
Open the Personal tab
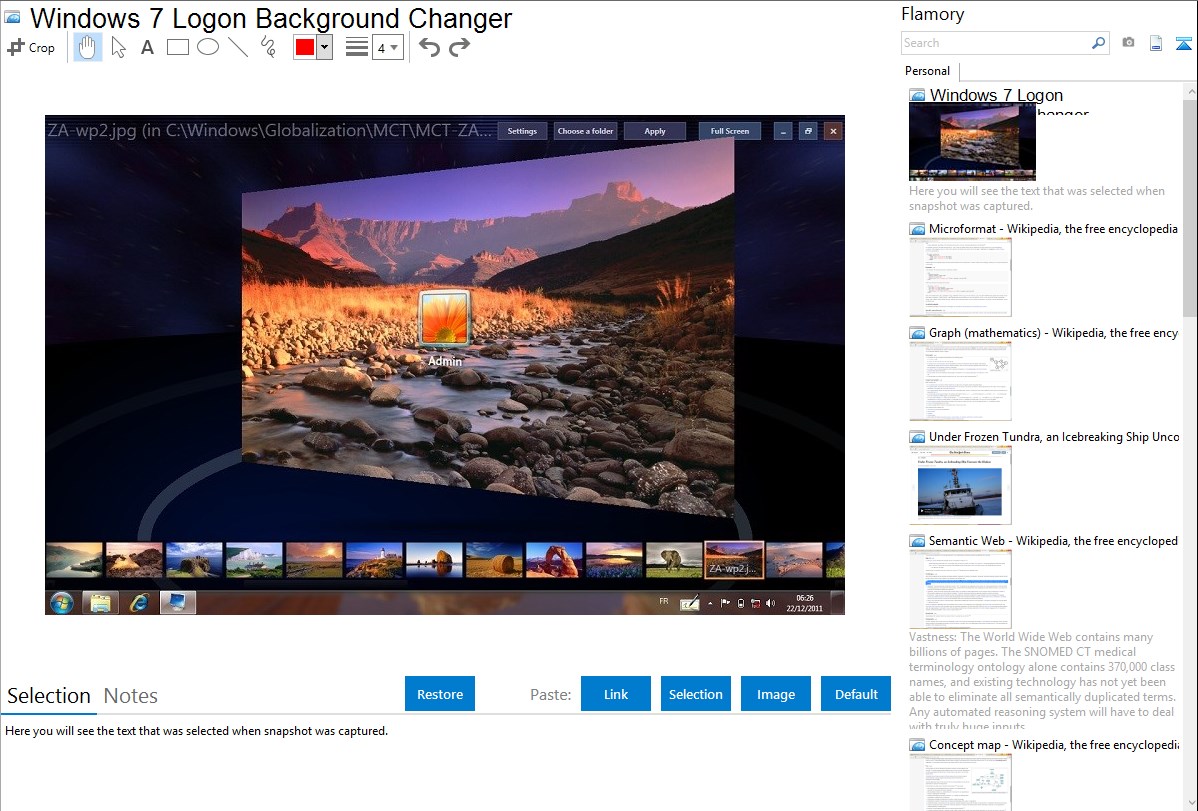pyautogui.click(x=927, y=71)
